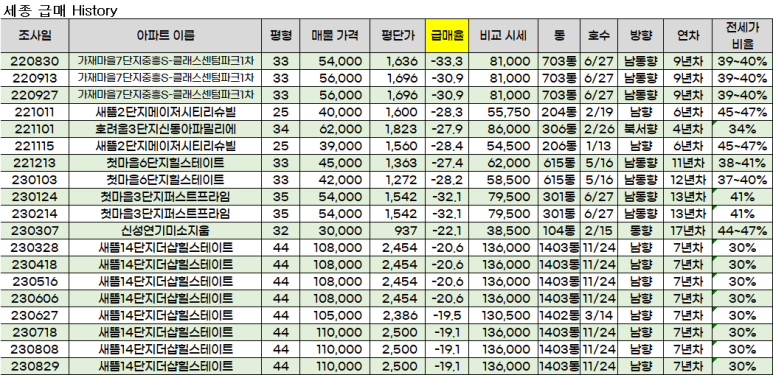Click the 방향 column header
This screenshot has width=773, height=375.
[641, 35]
